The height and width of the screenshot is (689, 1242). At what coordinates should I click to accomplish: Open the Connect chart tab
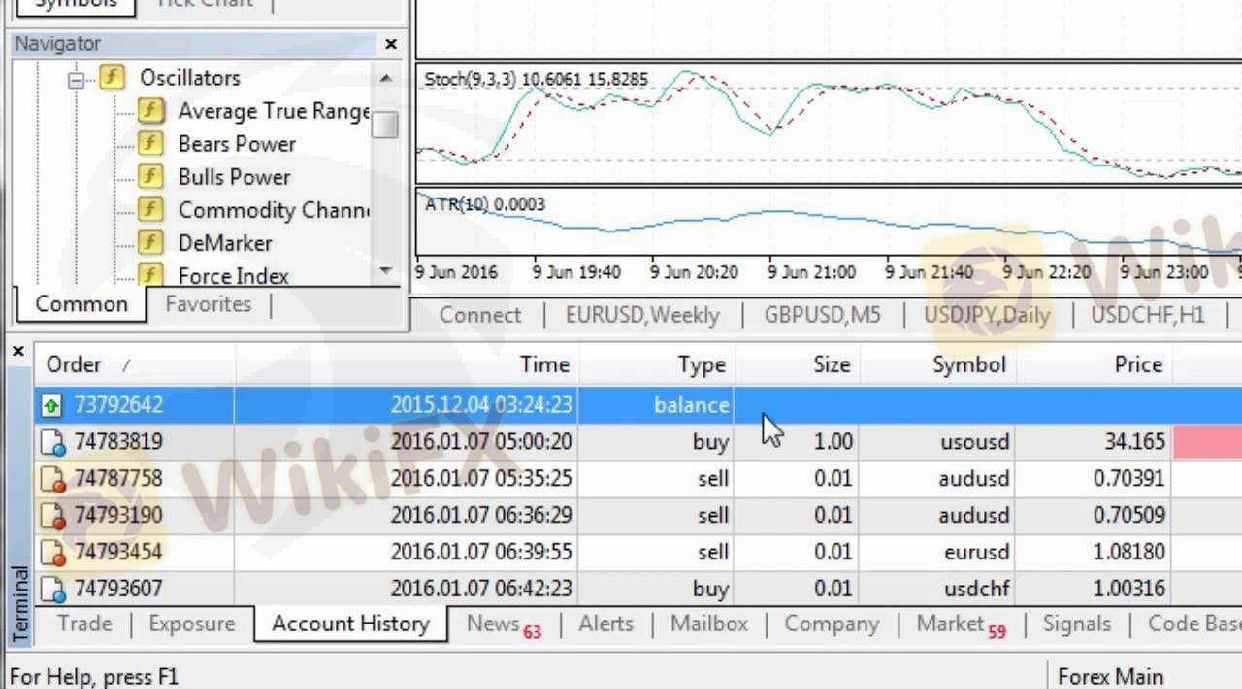[480, 315]
